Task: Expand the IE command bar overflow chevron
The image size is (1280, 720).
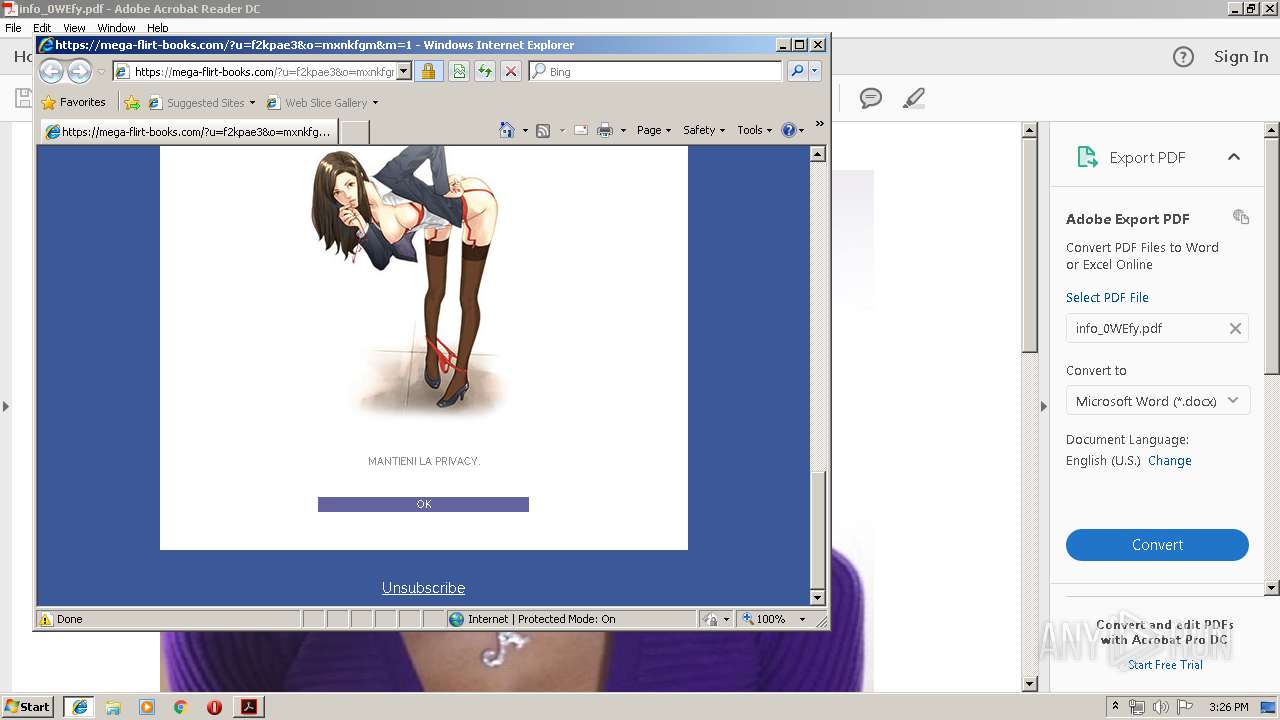Action: pyautogui.click(x=819, y=124)
